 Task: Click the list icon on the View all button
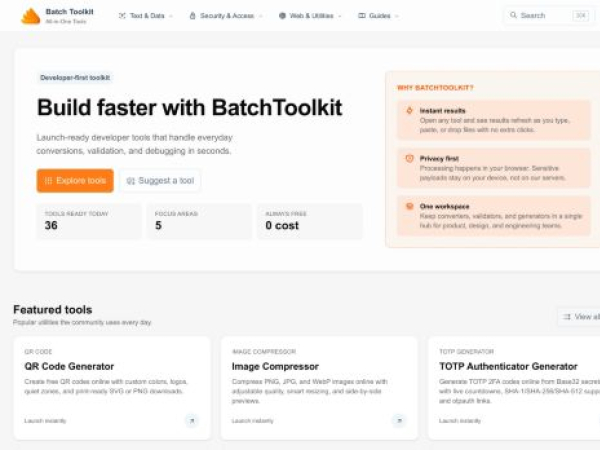(x=567, y=317)
